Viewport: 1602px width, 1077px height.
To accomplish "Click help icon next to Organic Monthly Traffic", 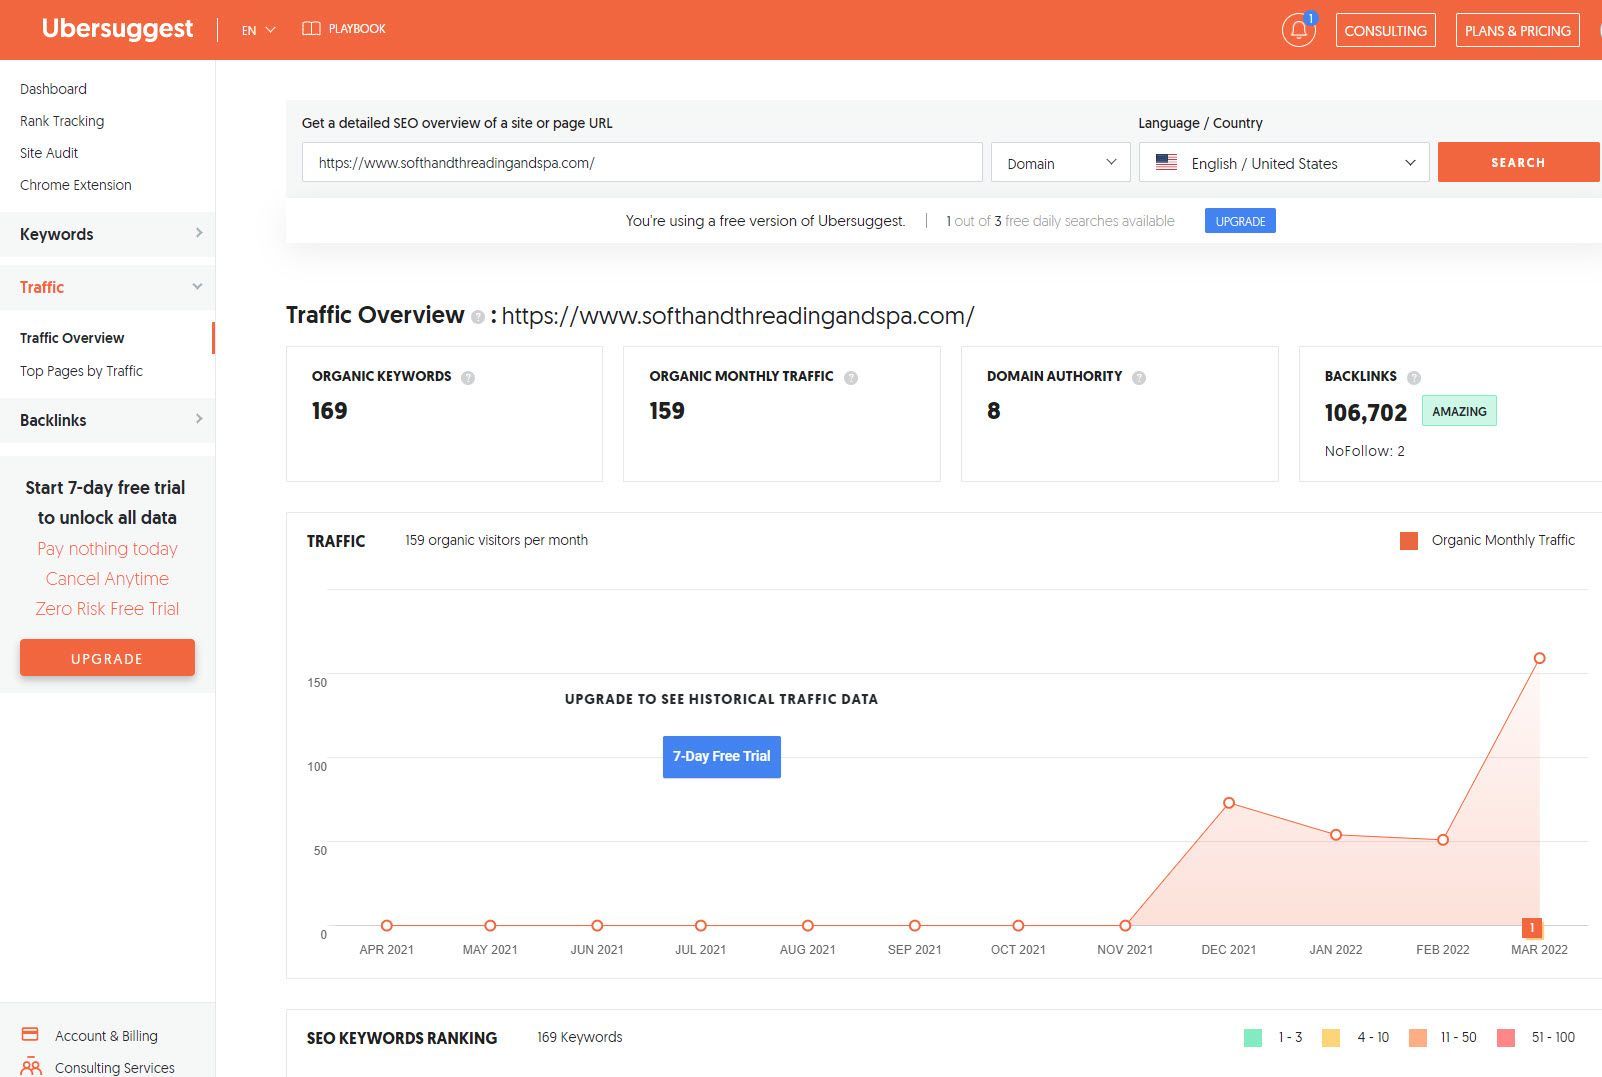I will tap(851, 378).
